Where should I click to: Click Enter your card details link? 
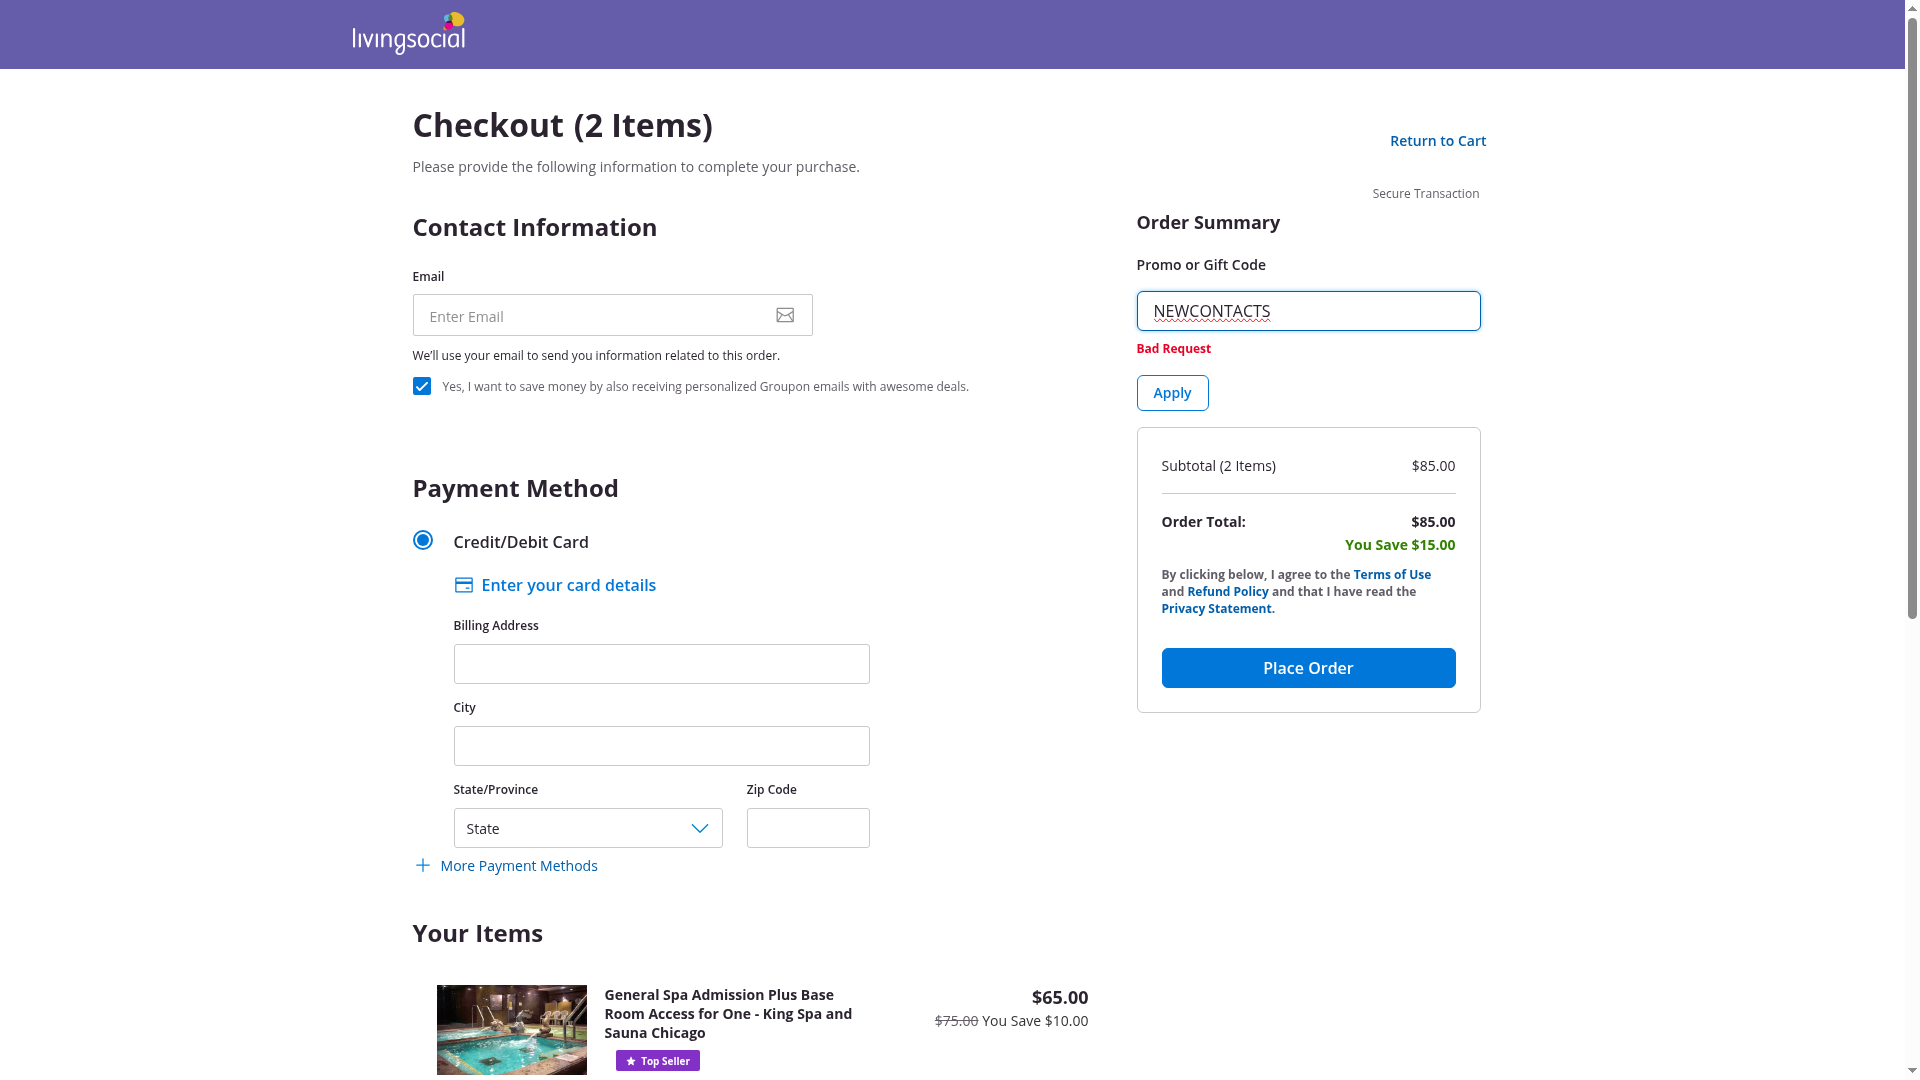pos(568,585)
